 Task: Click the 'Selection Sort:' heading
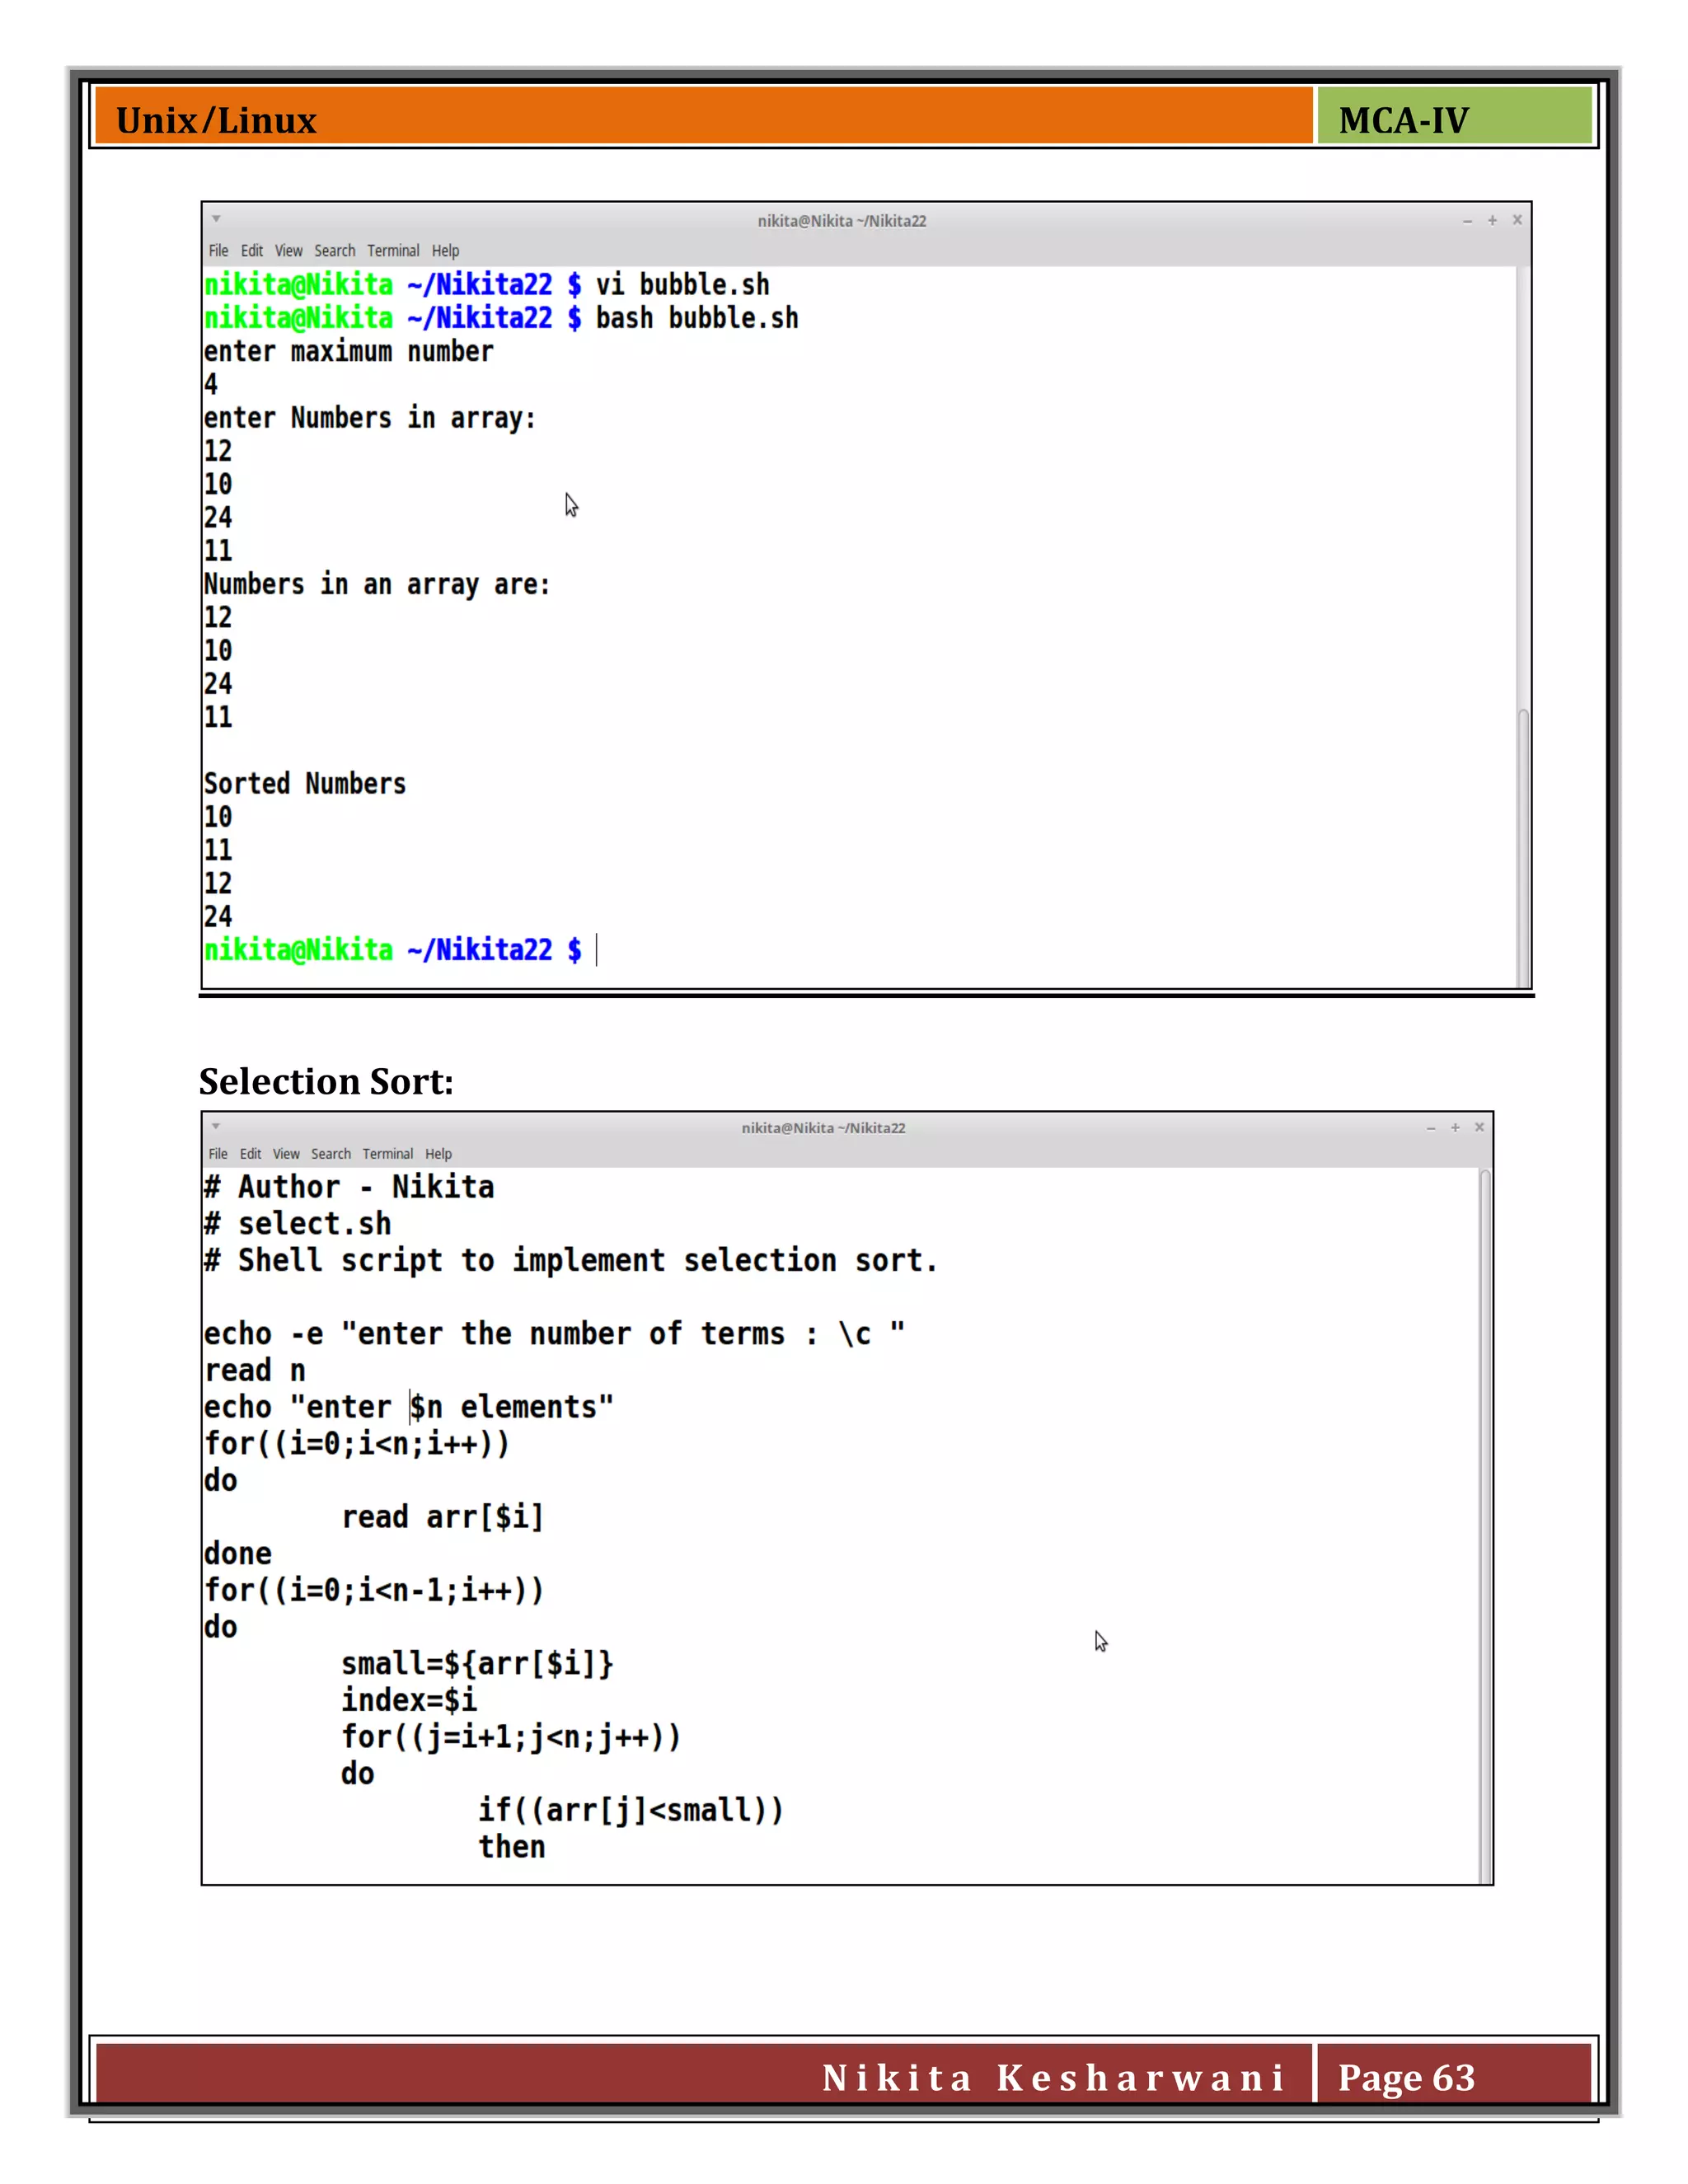[326, 1082]
